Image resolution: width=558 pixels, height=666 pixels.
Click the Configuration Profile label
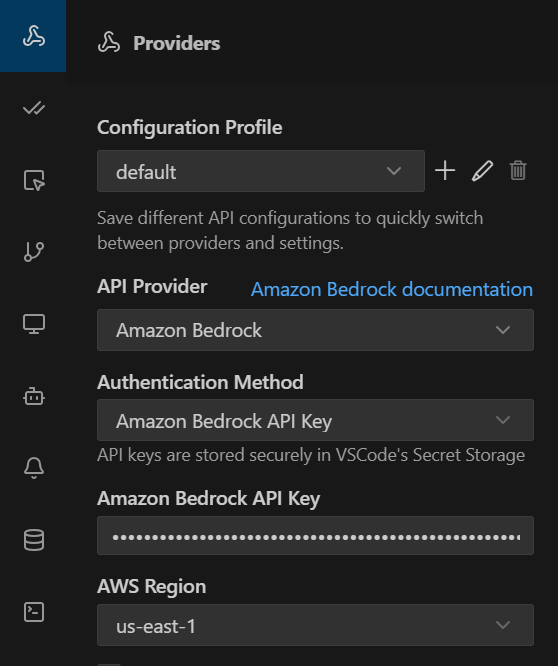[x=189, y=127]
